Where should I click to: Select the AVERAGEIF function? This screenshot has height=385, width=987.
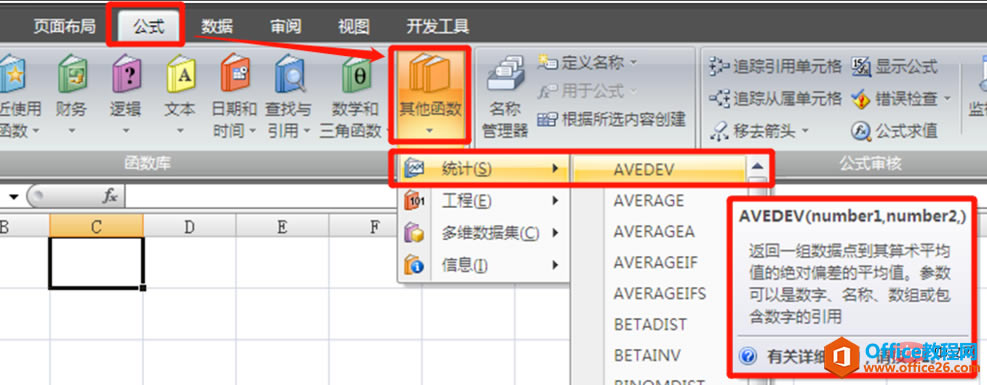(x=656, y=262)
